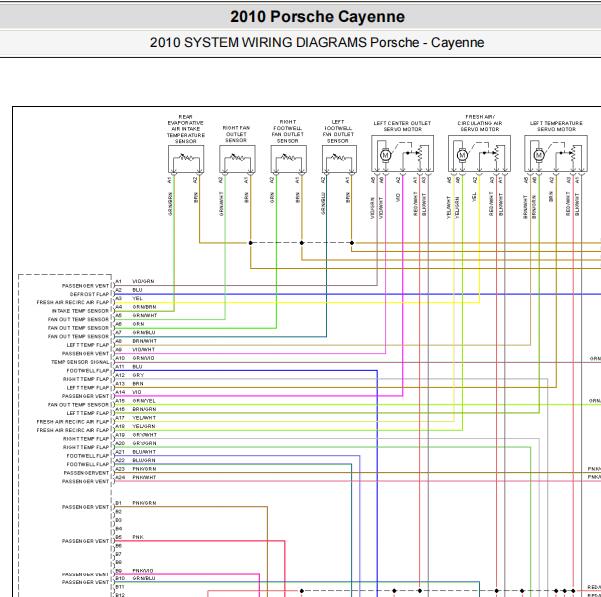The width and height of the screenshot is (601, 597).
Task: Click pin A5 wire color "GRN/WHT"
Action: 145,315
